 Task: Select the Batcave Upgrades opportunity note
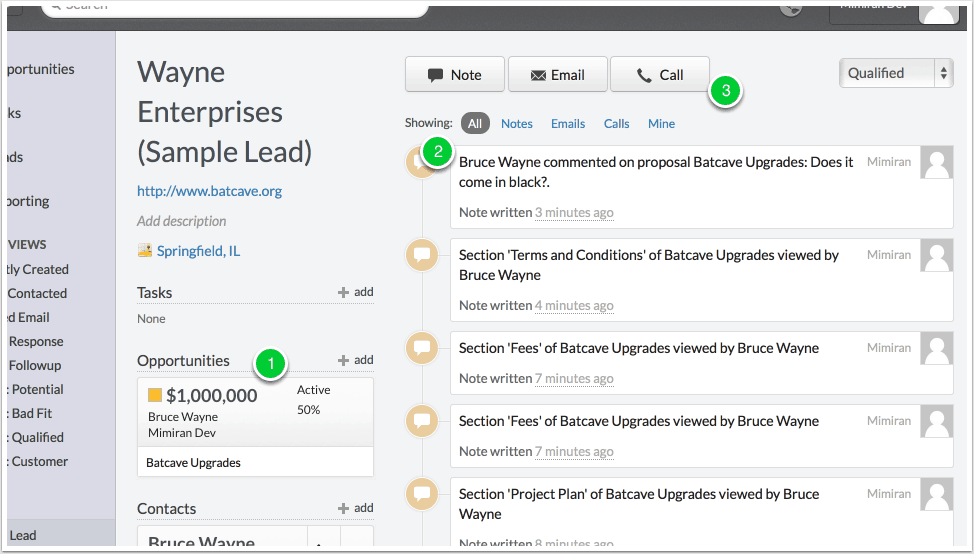coord(193,463)
